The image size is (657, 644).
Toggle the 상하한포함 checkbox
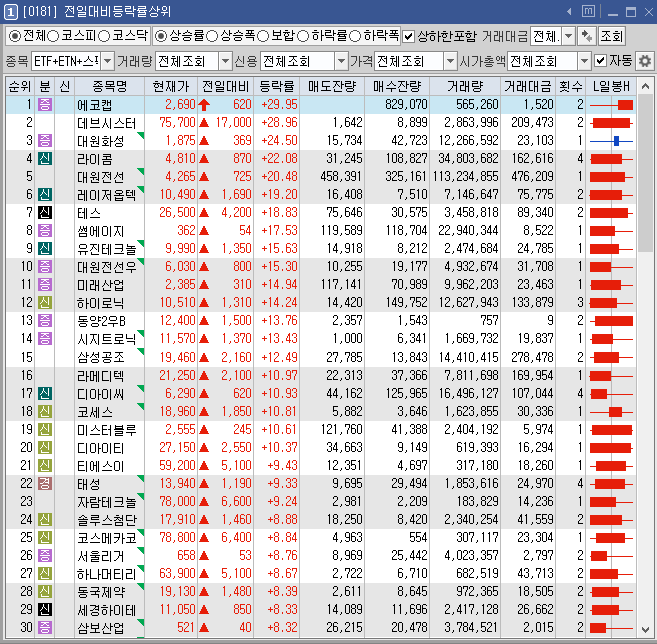click(x=408, y=37)
